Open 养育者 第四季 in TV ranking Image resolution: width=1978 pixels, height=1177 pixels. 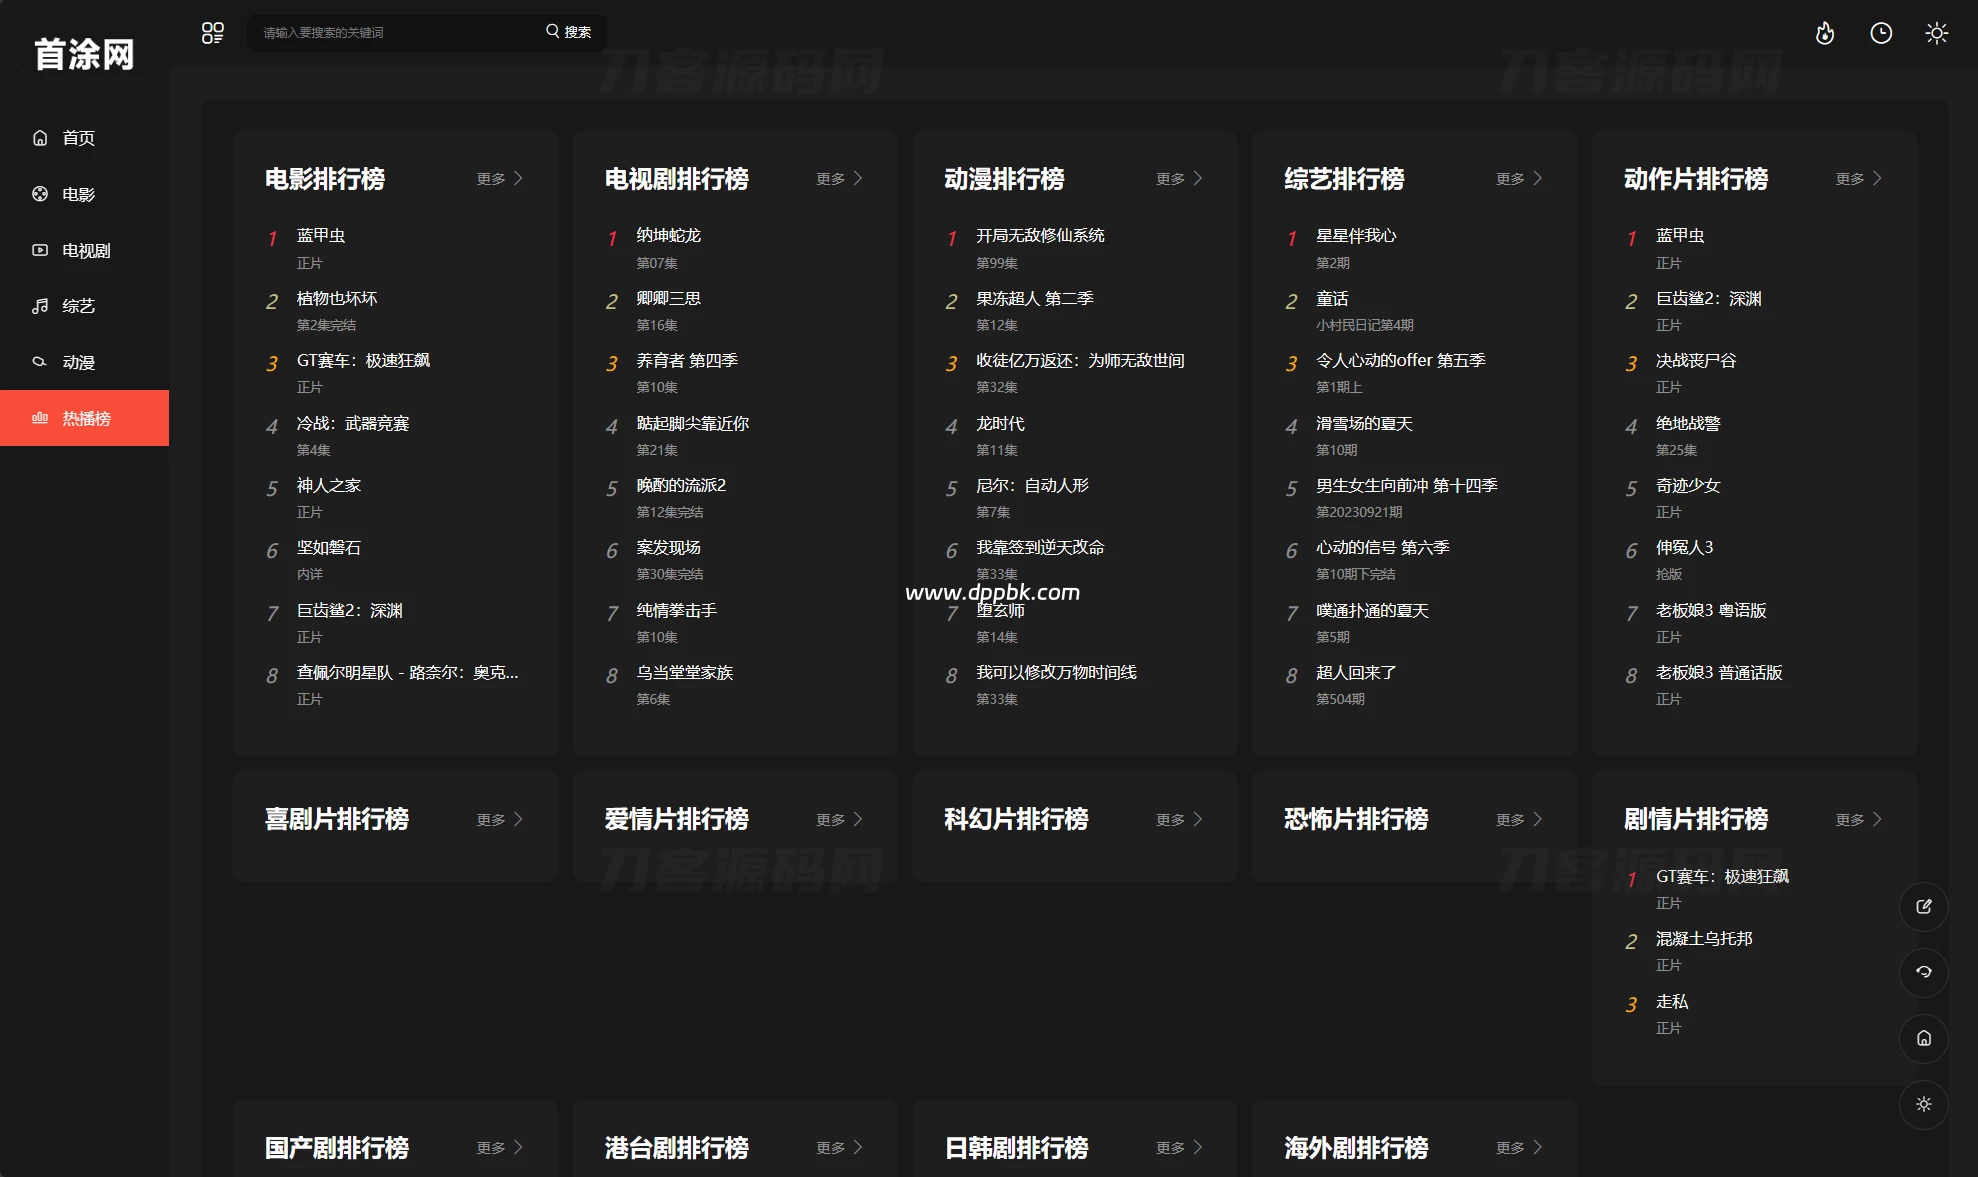(x=687, y=361)
